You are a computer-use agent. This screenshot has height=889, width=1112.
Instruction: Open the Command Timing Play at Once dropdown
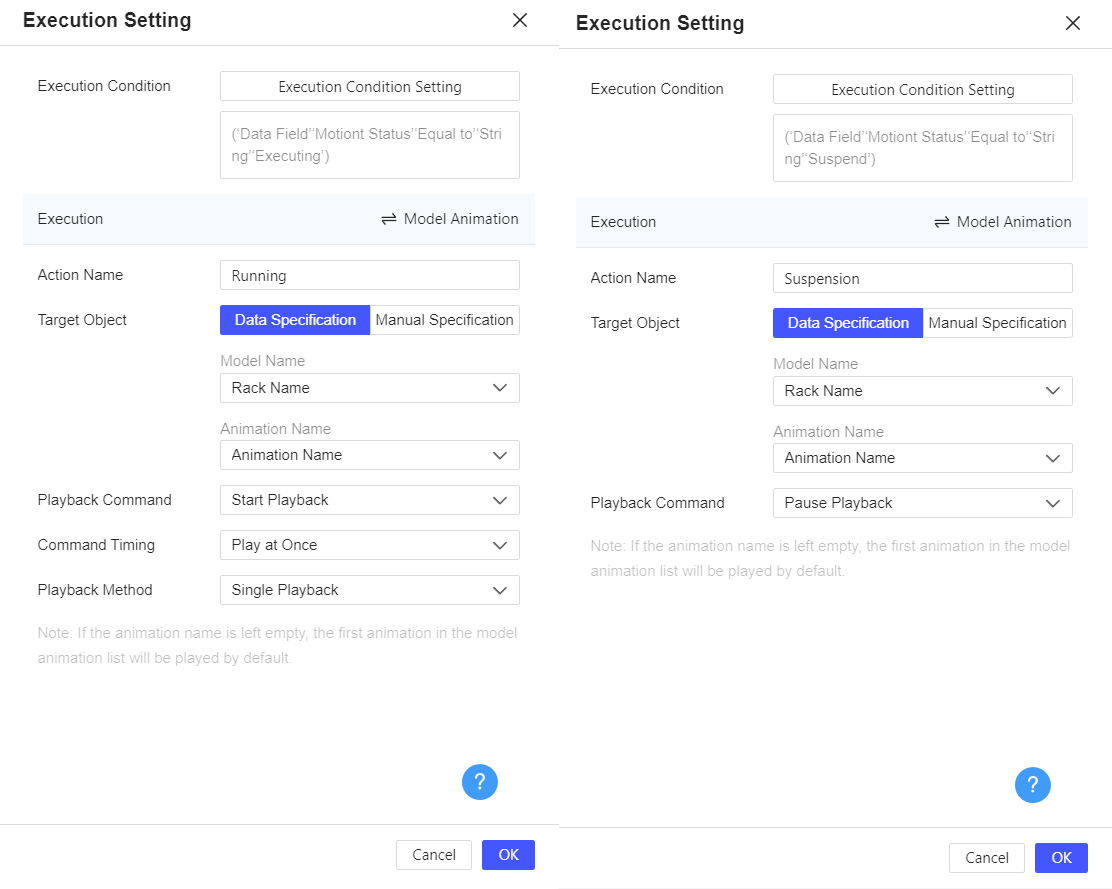click(x=370, y=545)
